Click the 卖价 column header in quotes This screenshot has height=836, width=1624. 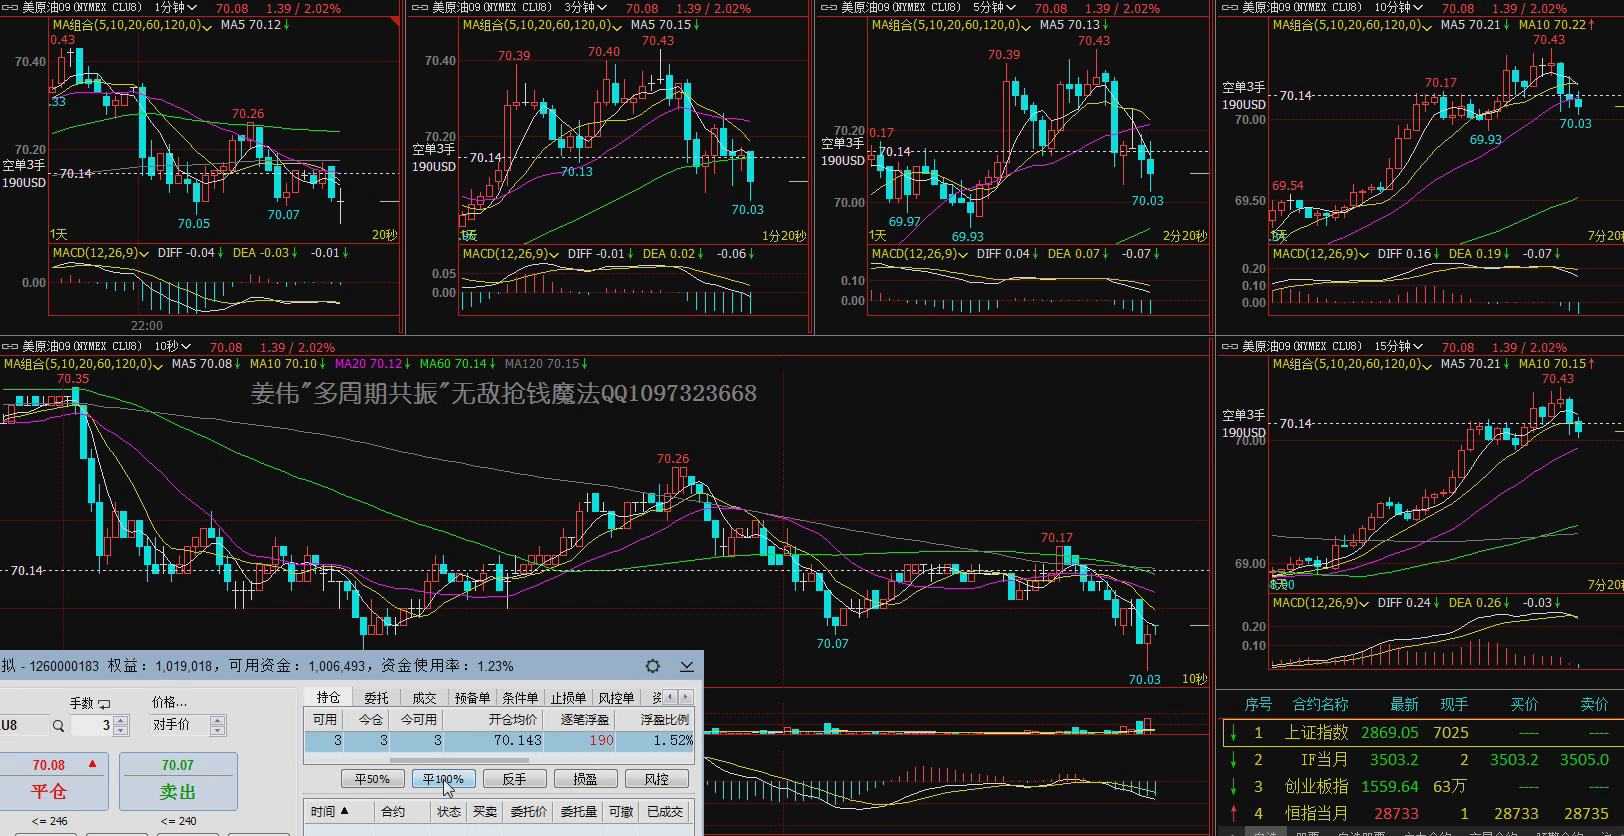point(1594,705)
